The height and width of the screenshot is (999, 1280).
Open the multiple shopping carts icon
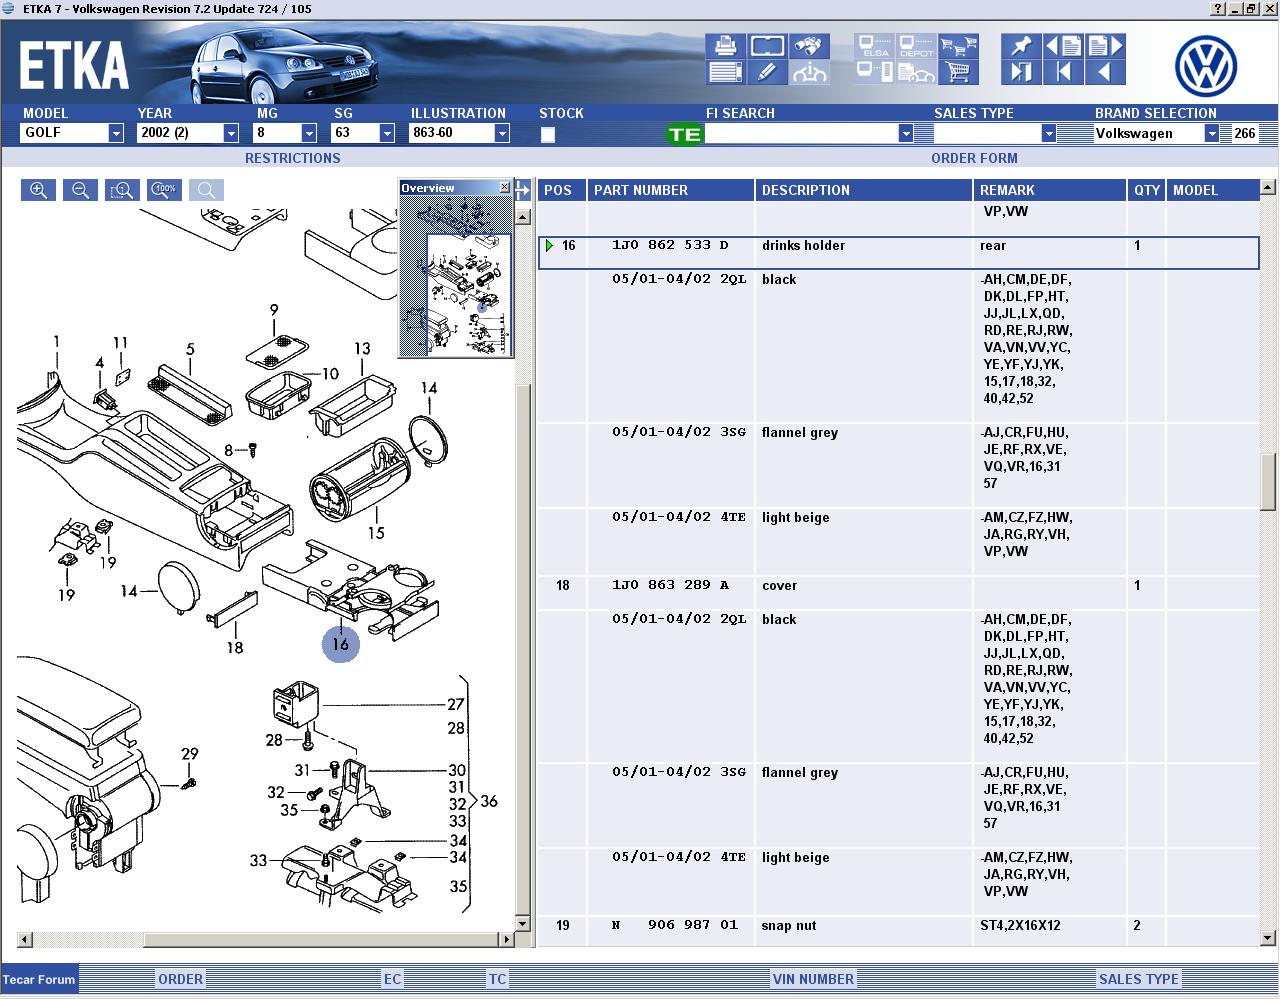click(x=958, y=46)
